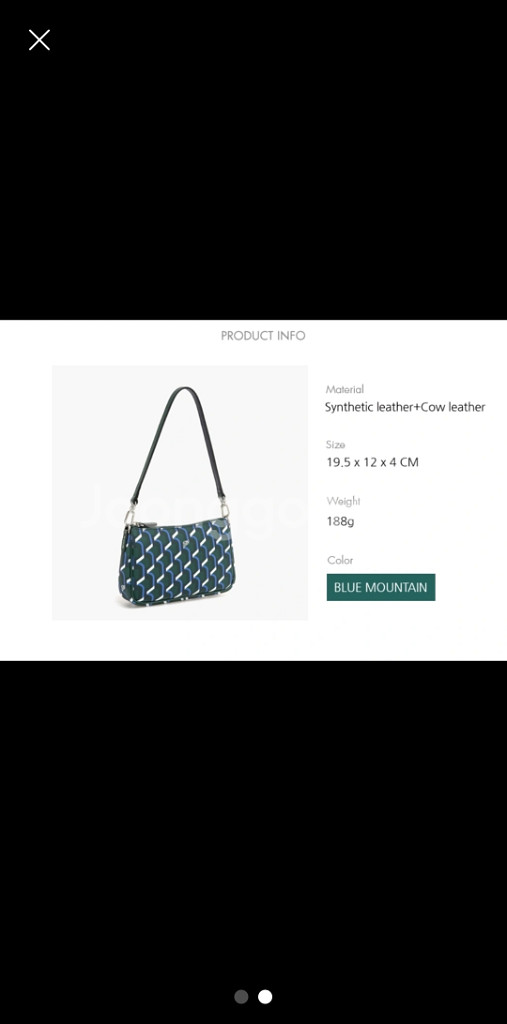Screen dimensions: 507x1024
Task: Click the Weight label
Action: tap(344, 501)
